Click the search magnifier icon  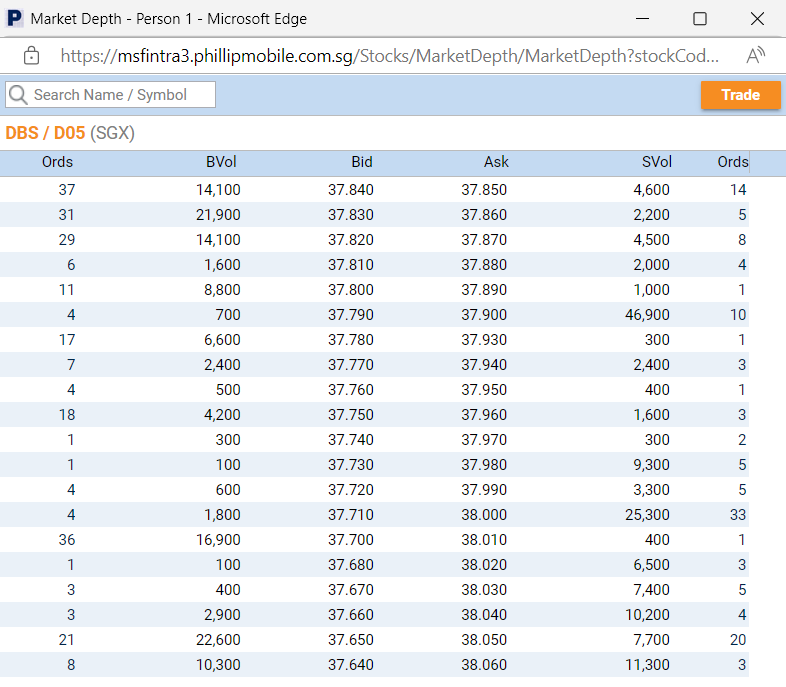19,95
